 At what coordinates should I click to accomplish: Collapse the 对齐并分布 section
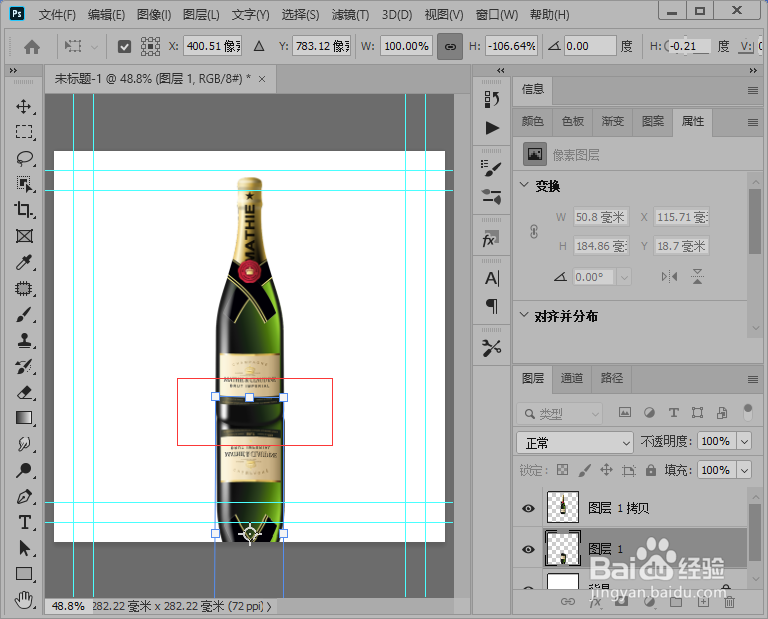tap(524, 315)
